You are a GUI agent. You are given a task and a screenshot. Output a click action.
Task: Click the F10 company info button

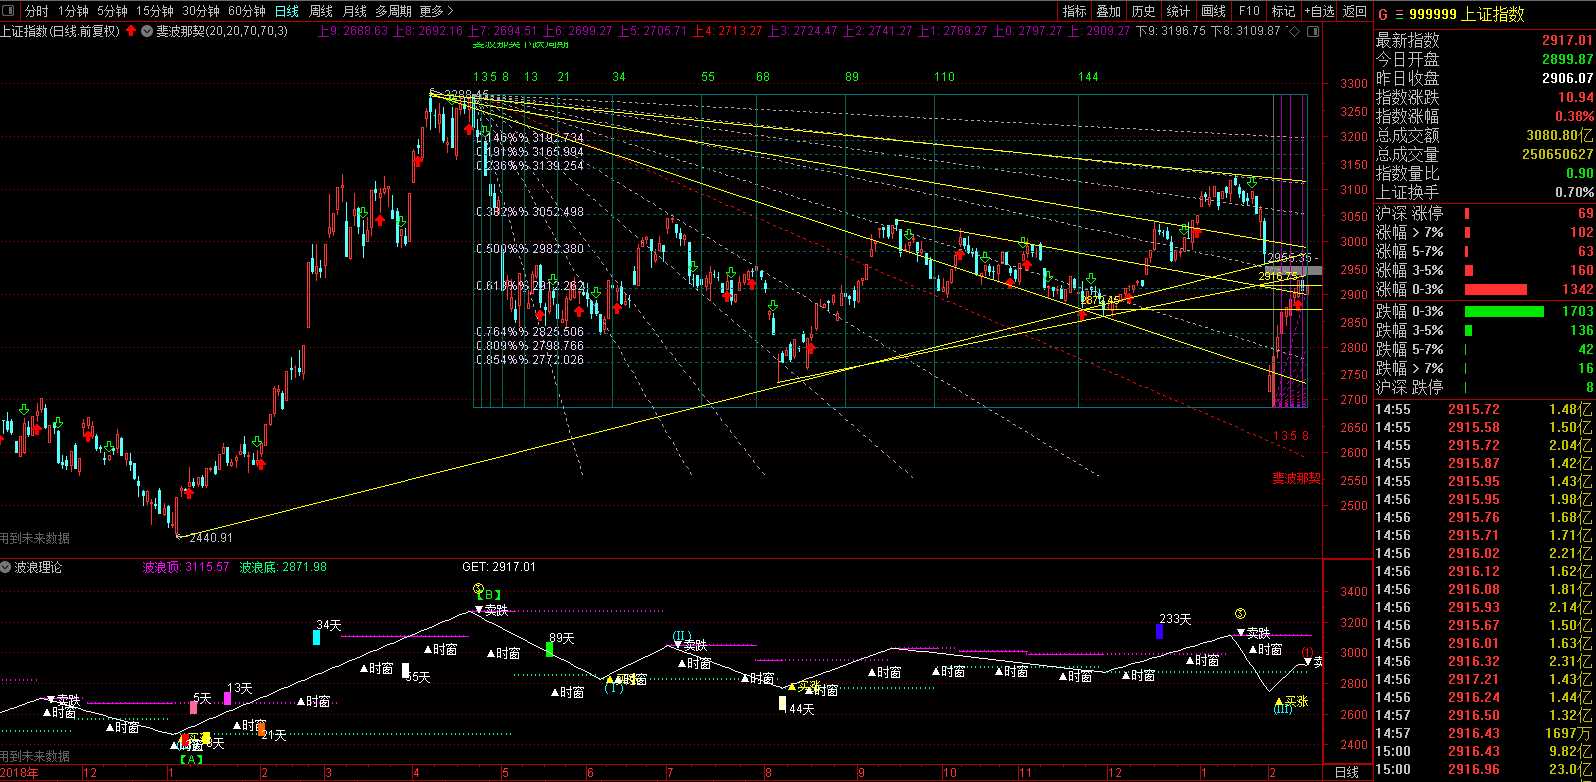1249,11
